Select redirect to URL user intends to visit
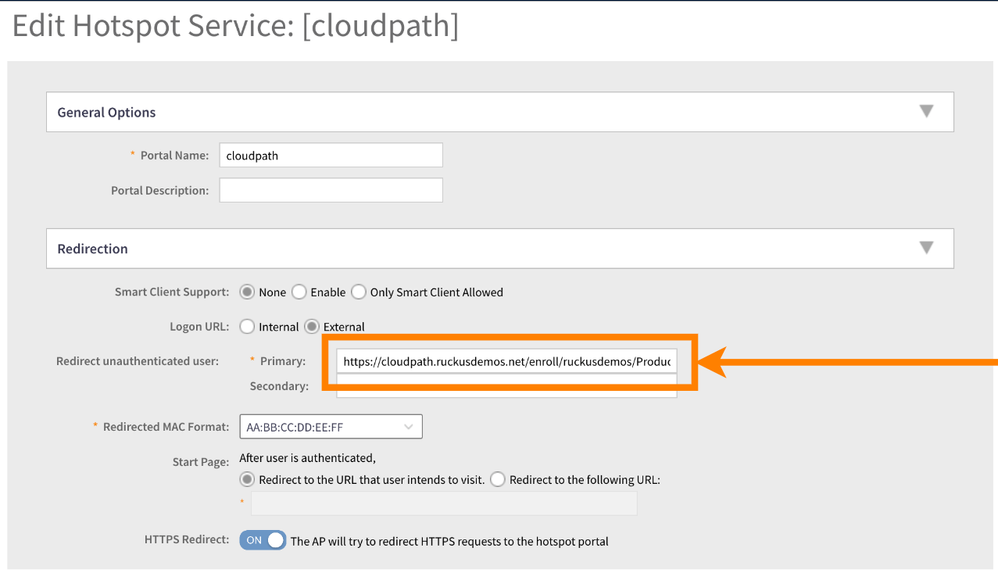998x577 pixels. coord(247,480)
